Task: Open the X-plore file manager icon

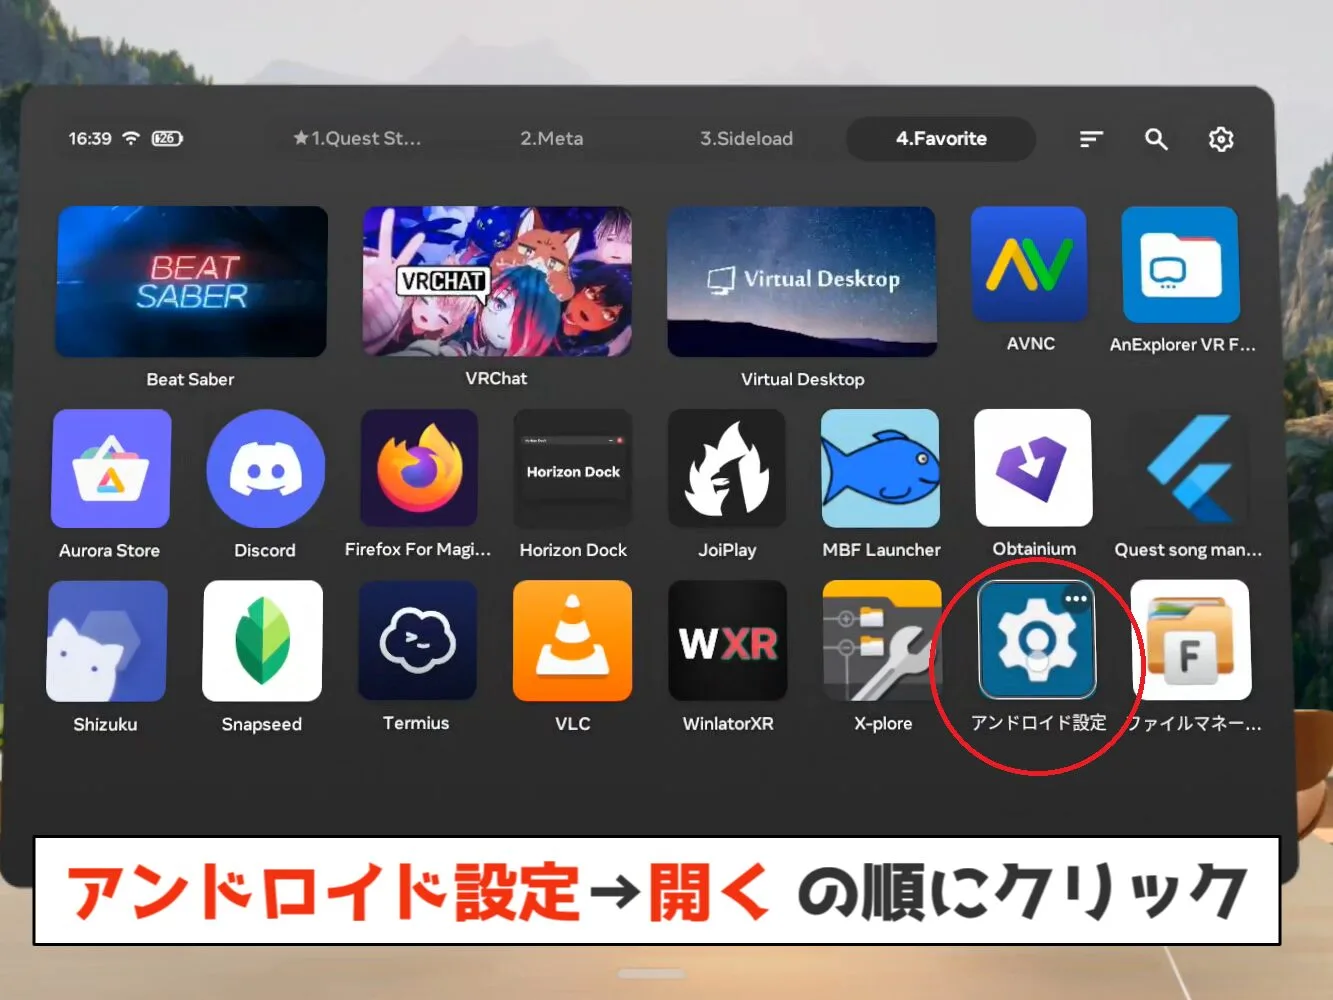Action: tap(882, 641)
